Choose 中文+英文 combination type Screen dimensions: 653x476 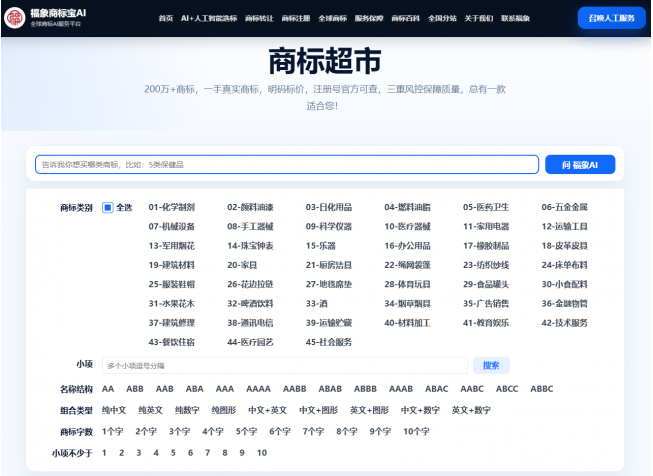click(x=267, y=410)
